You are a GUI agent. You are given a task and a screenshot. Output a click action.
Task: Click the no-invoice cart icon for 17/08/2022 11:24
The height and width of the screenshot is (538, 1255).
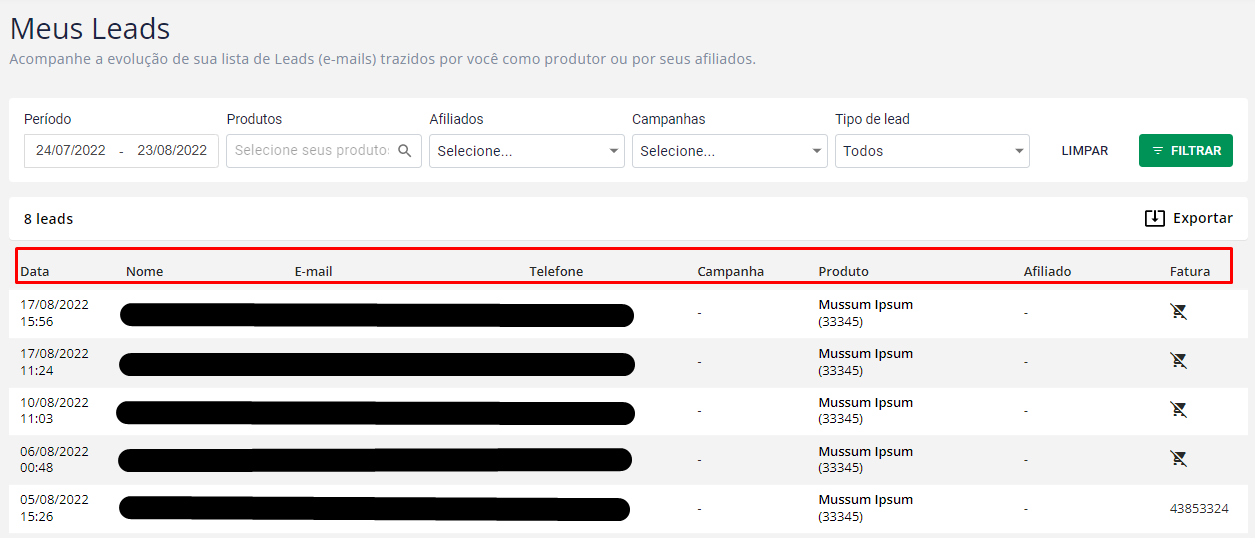click(1179, 361)
